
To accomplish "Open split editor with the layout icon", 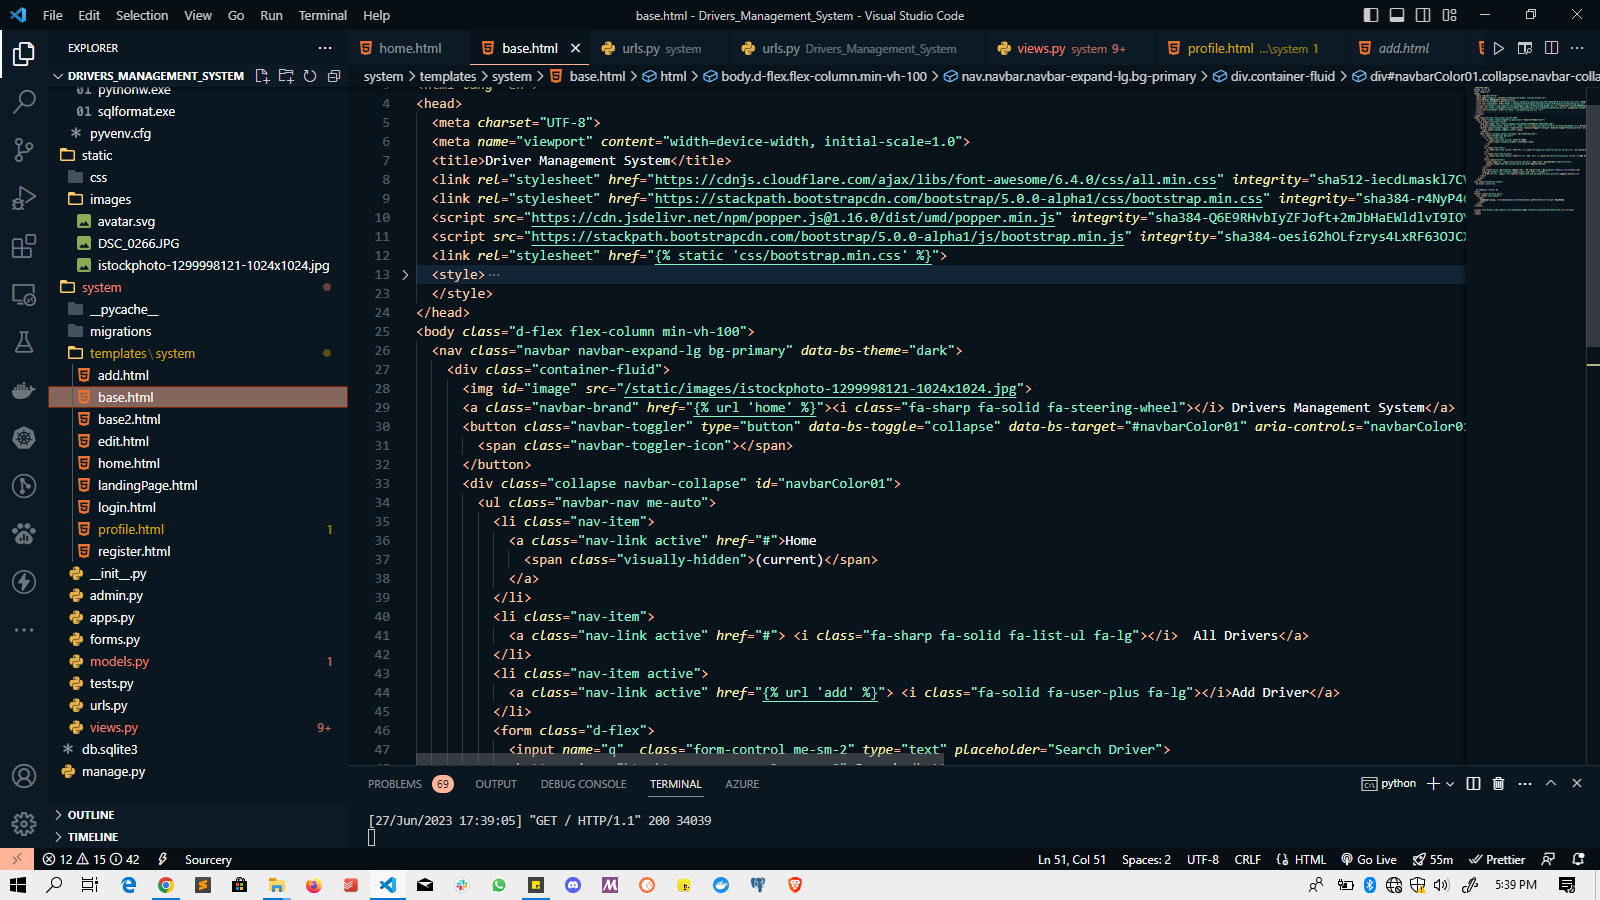I will (x=1551, y=47).
